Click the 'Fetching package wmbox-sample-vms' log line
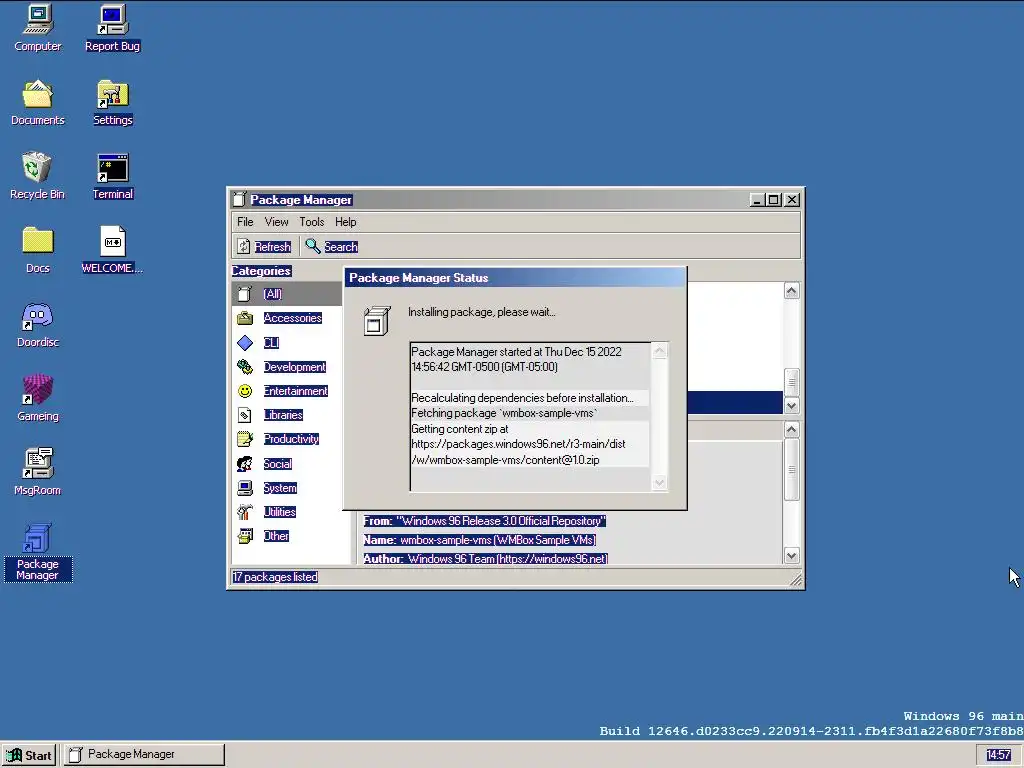1024x768 pixels. pos(504,413)
